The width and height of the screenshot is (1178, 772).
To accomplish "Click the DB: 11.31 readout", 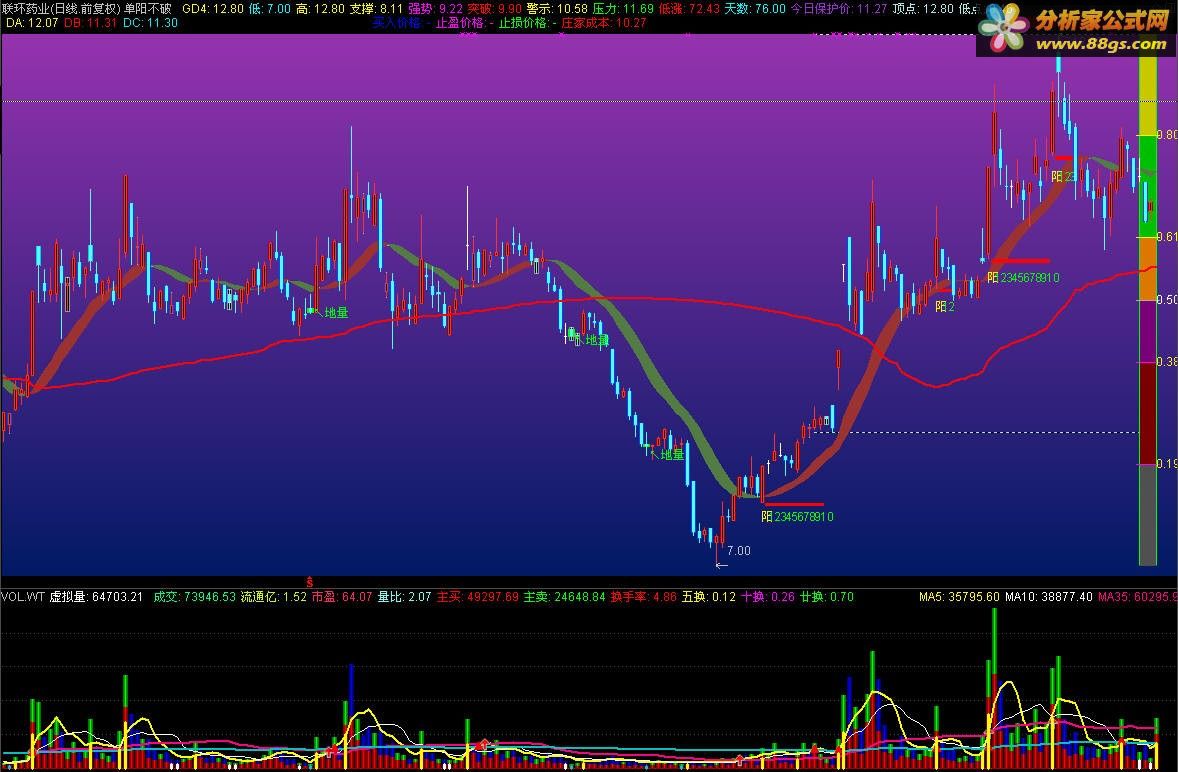I will coord(90,23).
